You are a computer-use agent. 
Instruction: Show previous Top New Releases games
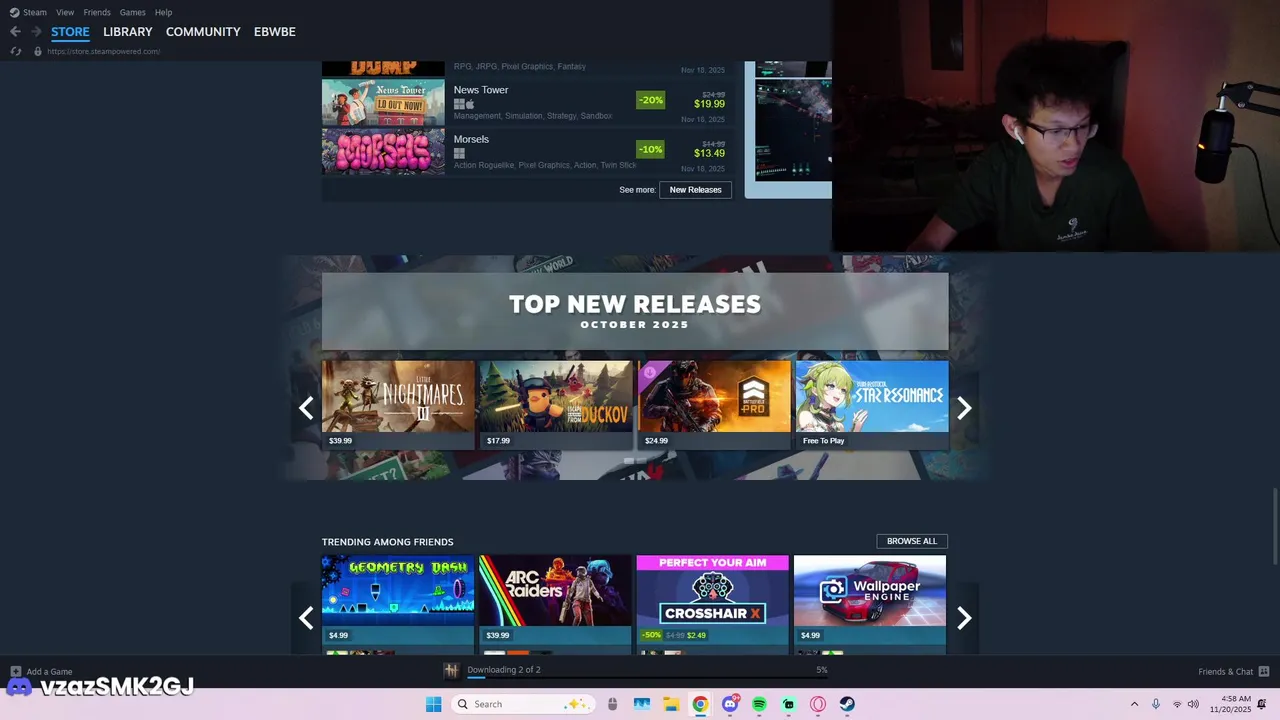coord(306,408)
